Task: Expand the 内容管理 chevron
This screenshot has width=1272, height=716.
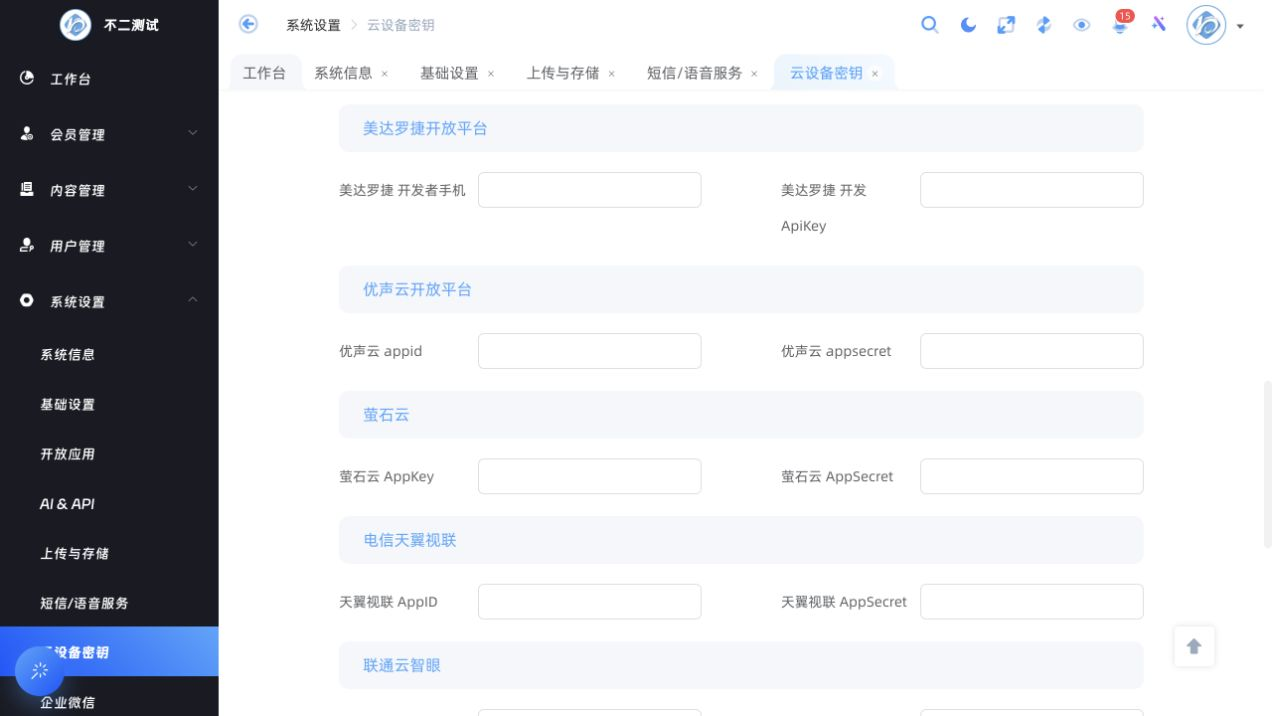Action: tap(193, 188)
